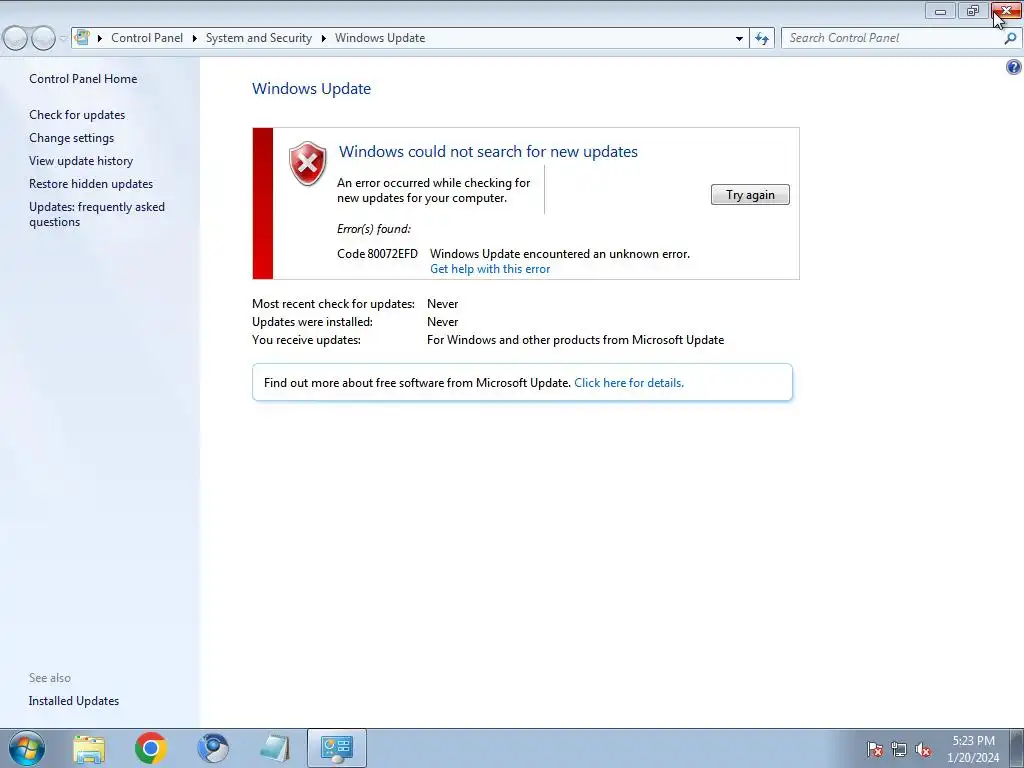This screenshot has width=1024, height=768.
Task: Open View update history link
Action: 81,161
